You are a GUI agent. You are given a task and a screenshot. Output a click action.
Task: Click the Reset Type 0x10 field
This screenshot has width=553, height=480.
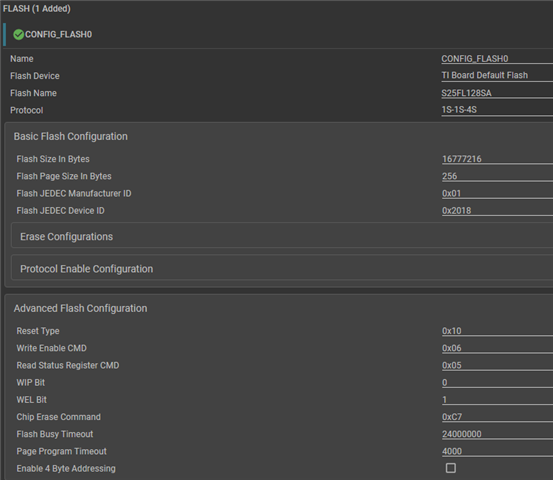pyautogui.click(x=497, y=331)
